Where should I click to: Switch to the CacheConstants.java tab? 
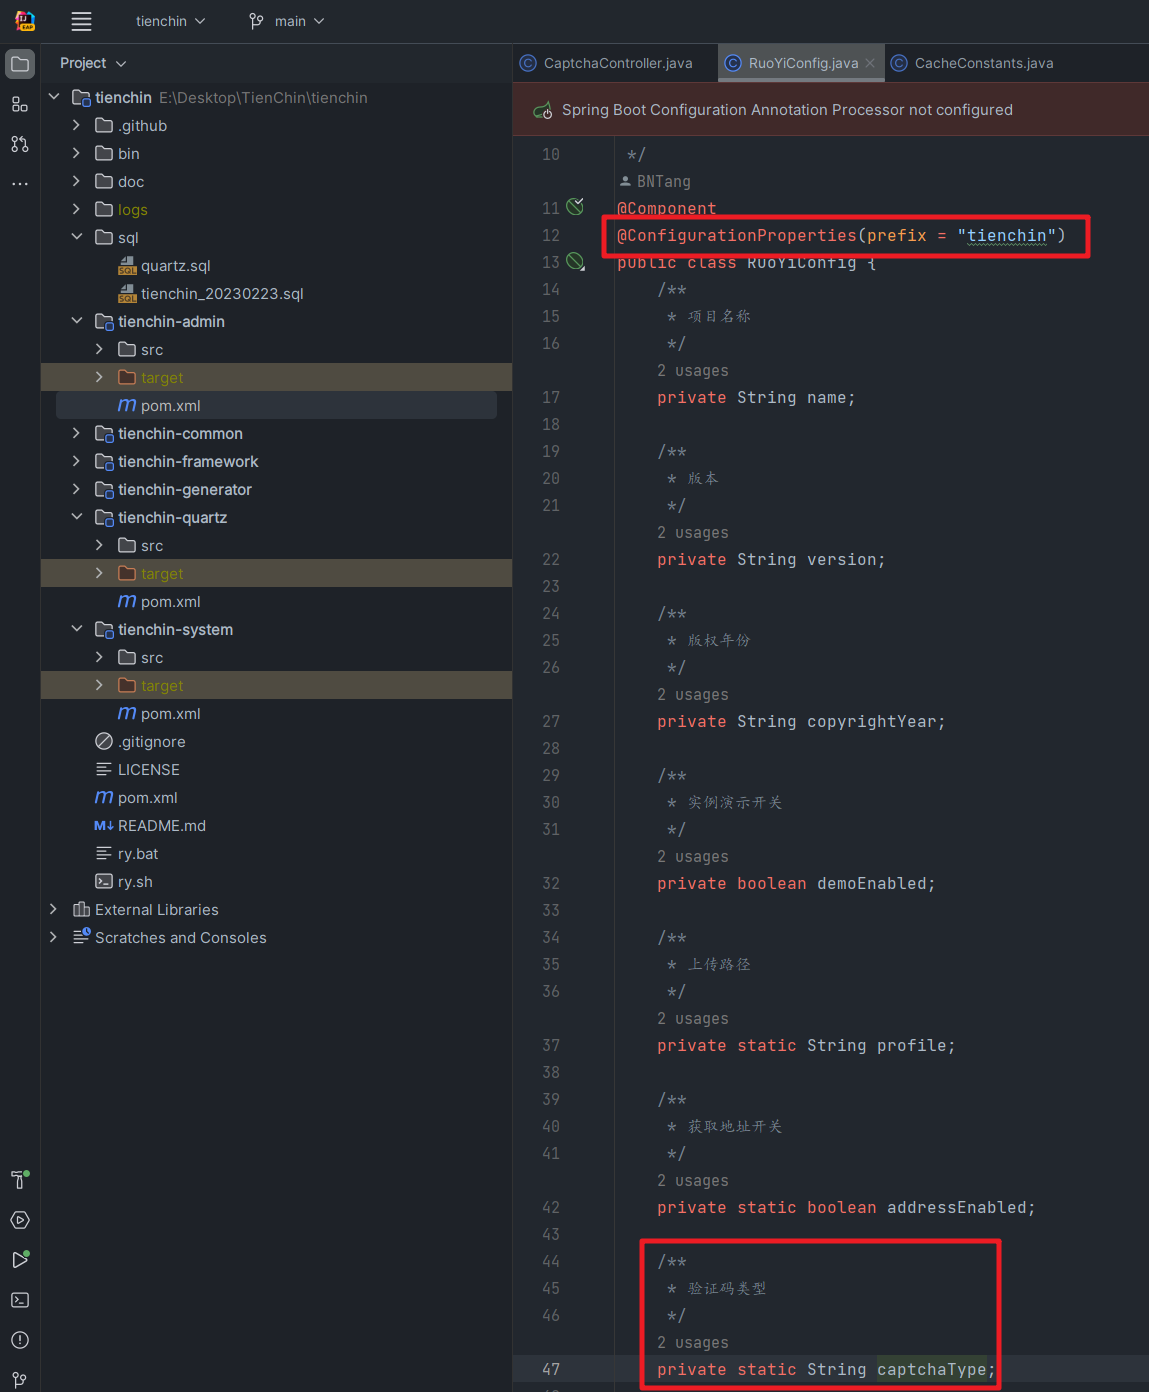click(x=983, y=63)
